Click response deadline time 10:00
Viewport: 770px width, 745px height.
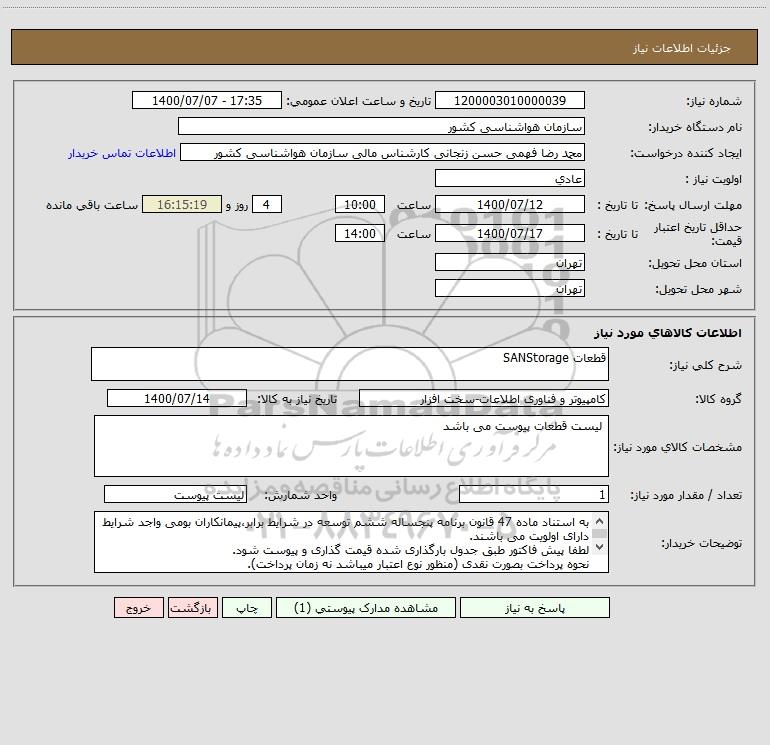359,204
